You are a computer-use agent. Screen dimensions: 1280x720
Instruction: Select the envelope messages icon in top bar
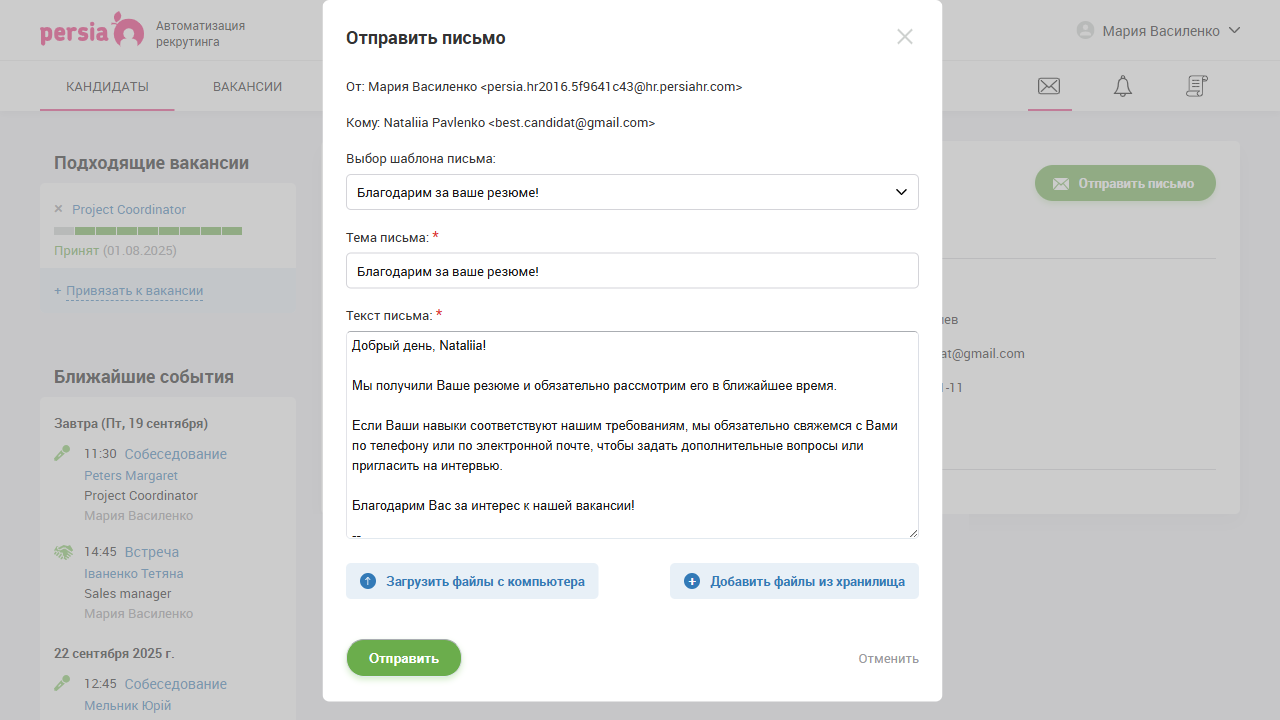point(1048,86)
